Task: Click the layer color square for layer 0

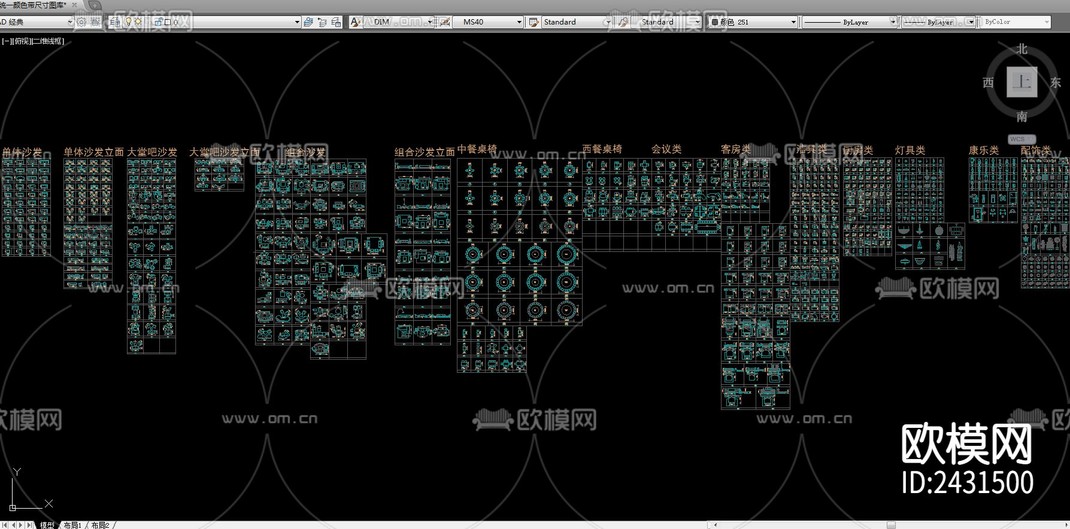Action: pos(167,22)
